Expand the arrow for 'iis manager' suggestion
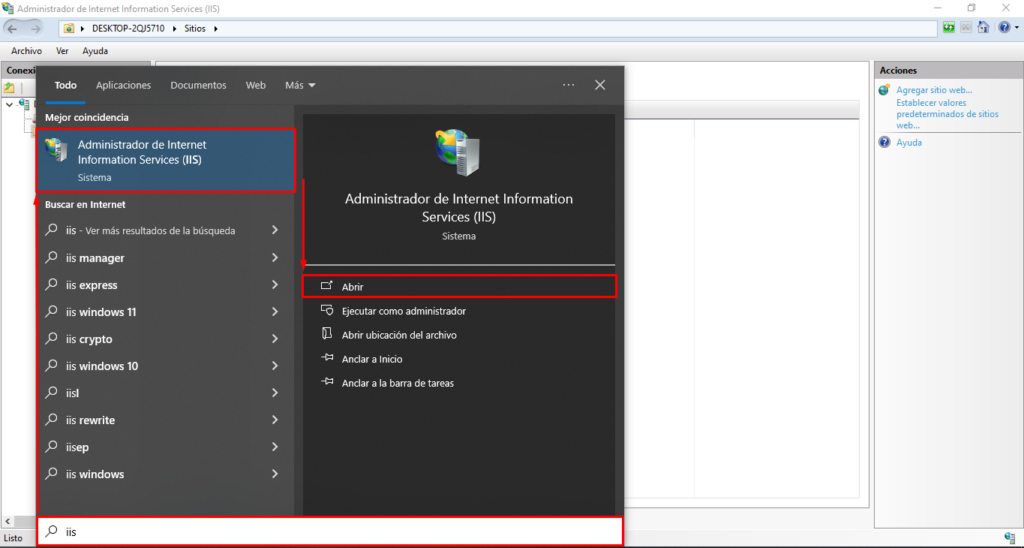The height and width of the screenshot is (548, 1024). [x=275, y=257]
